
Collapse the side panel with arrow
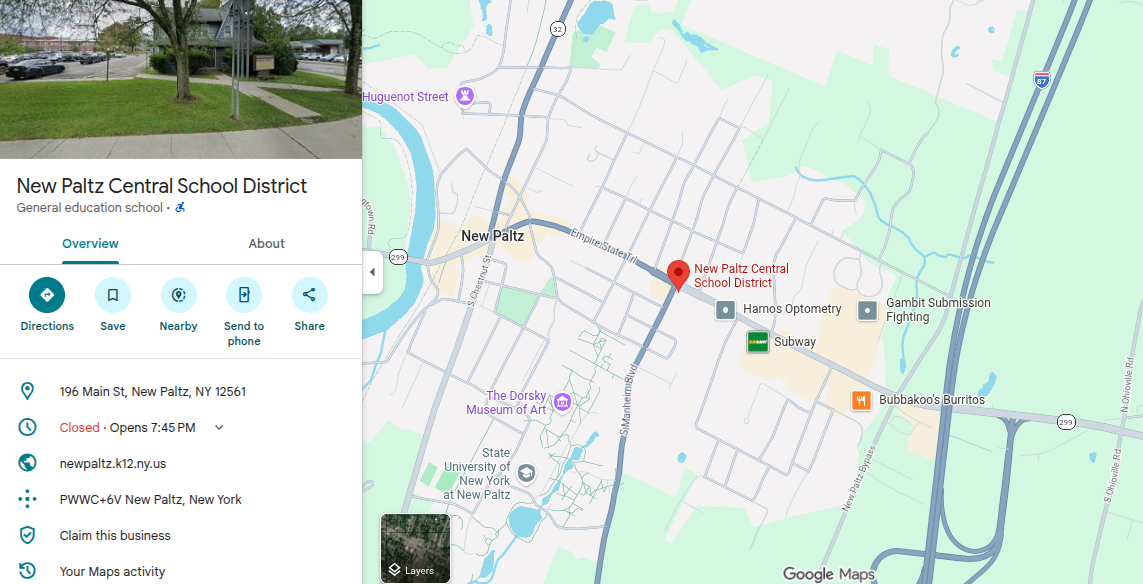[372, 272]
